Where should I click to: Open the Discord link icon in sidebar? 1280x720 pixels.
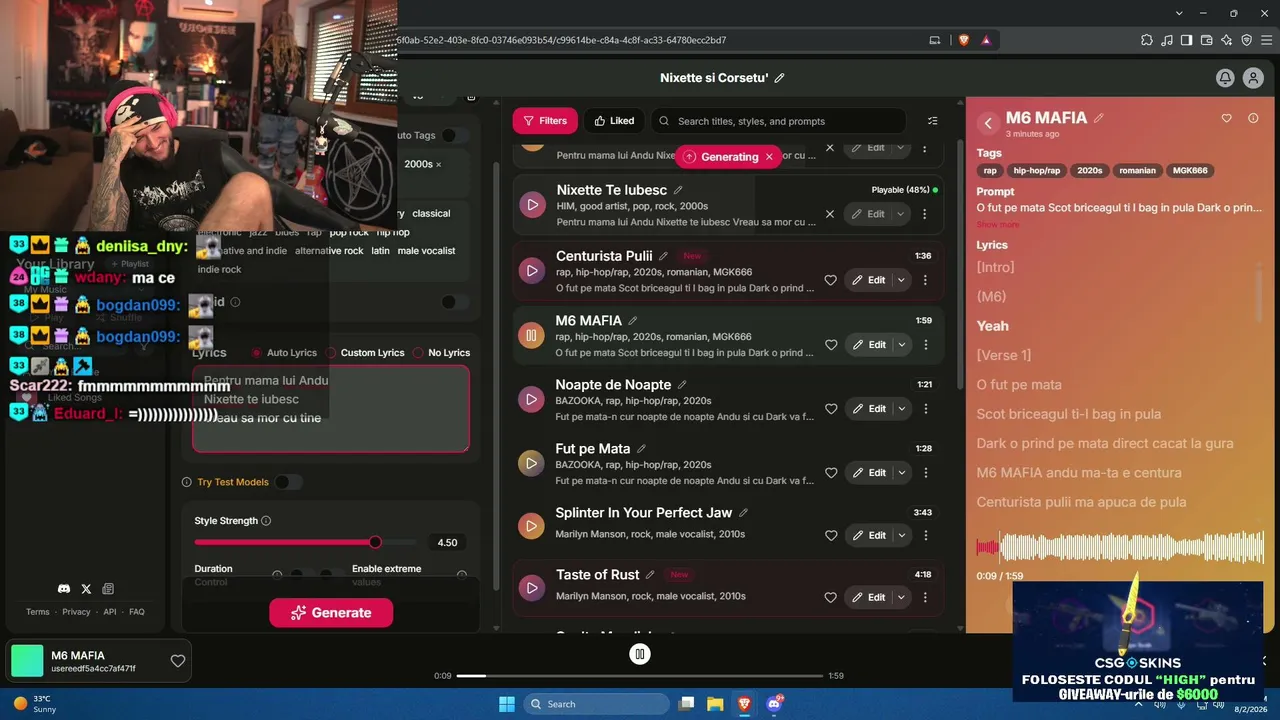pyautogui.click(x=64, y=589)
